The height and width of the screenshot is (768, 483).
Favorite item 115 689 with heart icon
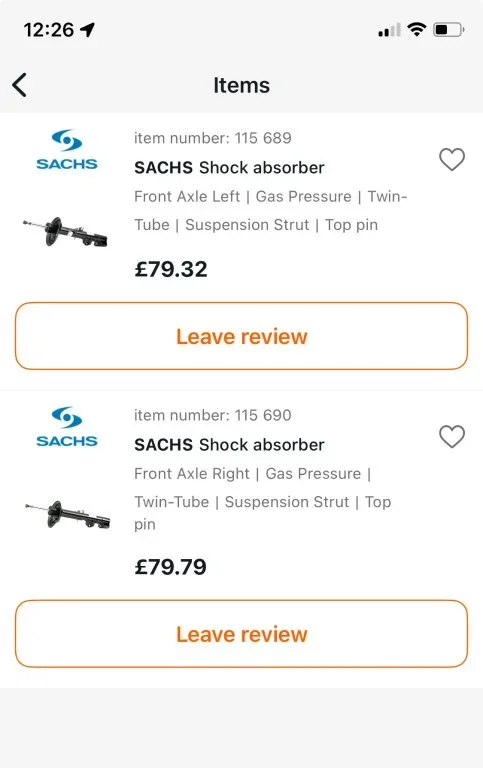(x=452, y=159)
